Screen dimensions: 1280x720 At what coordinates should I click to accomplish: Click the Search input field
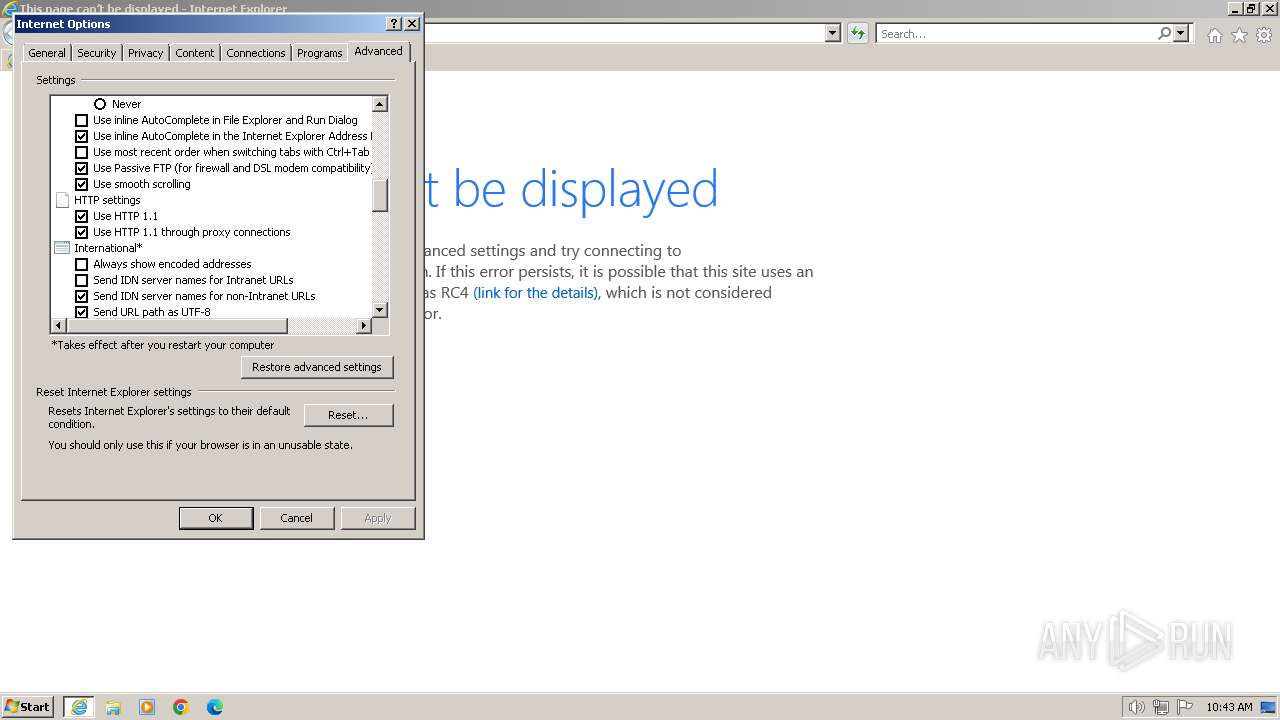pos(1015,33)
